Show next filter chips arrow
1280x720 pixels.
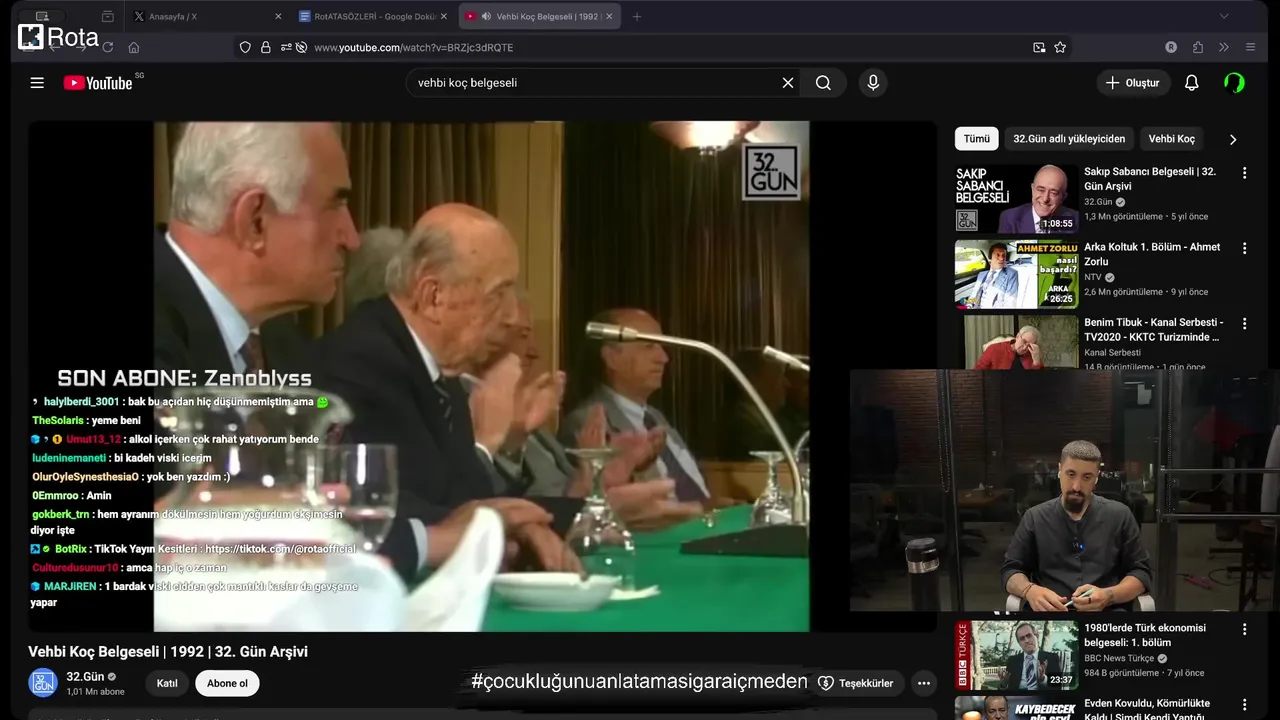(x=1232, y=139)
